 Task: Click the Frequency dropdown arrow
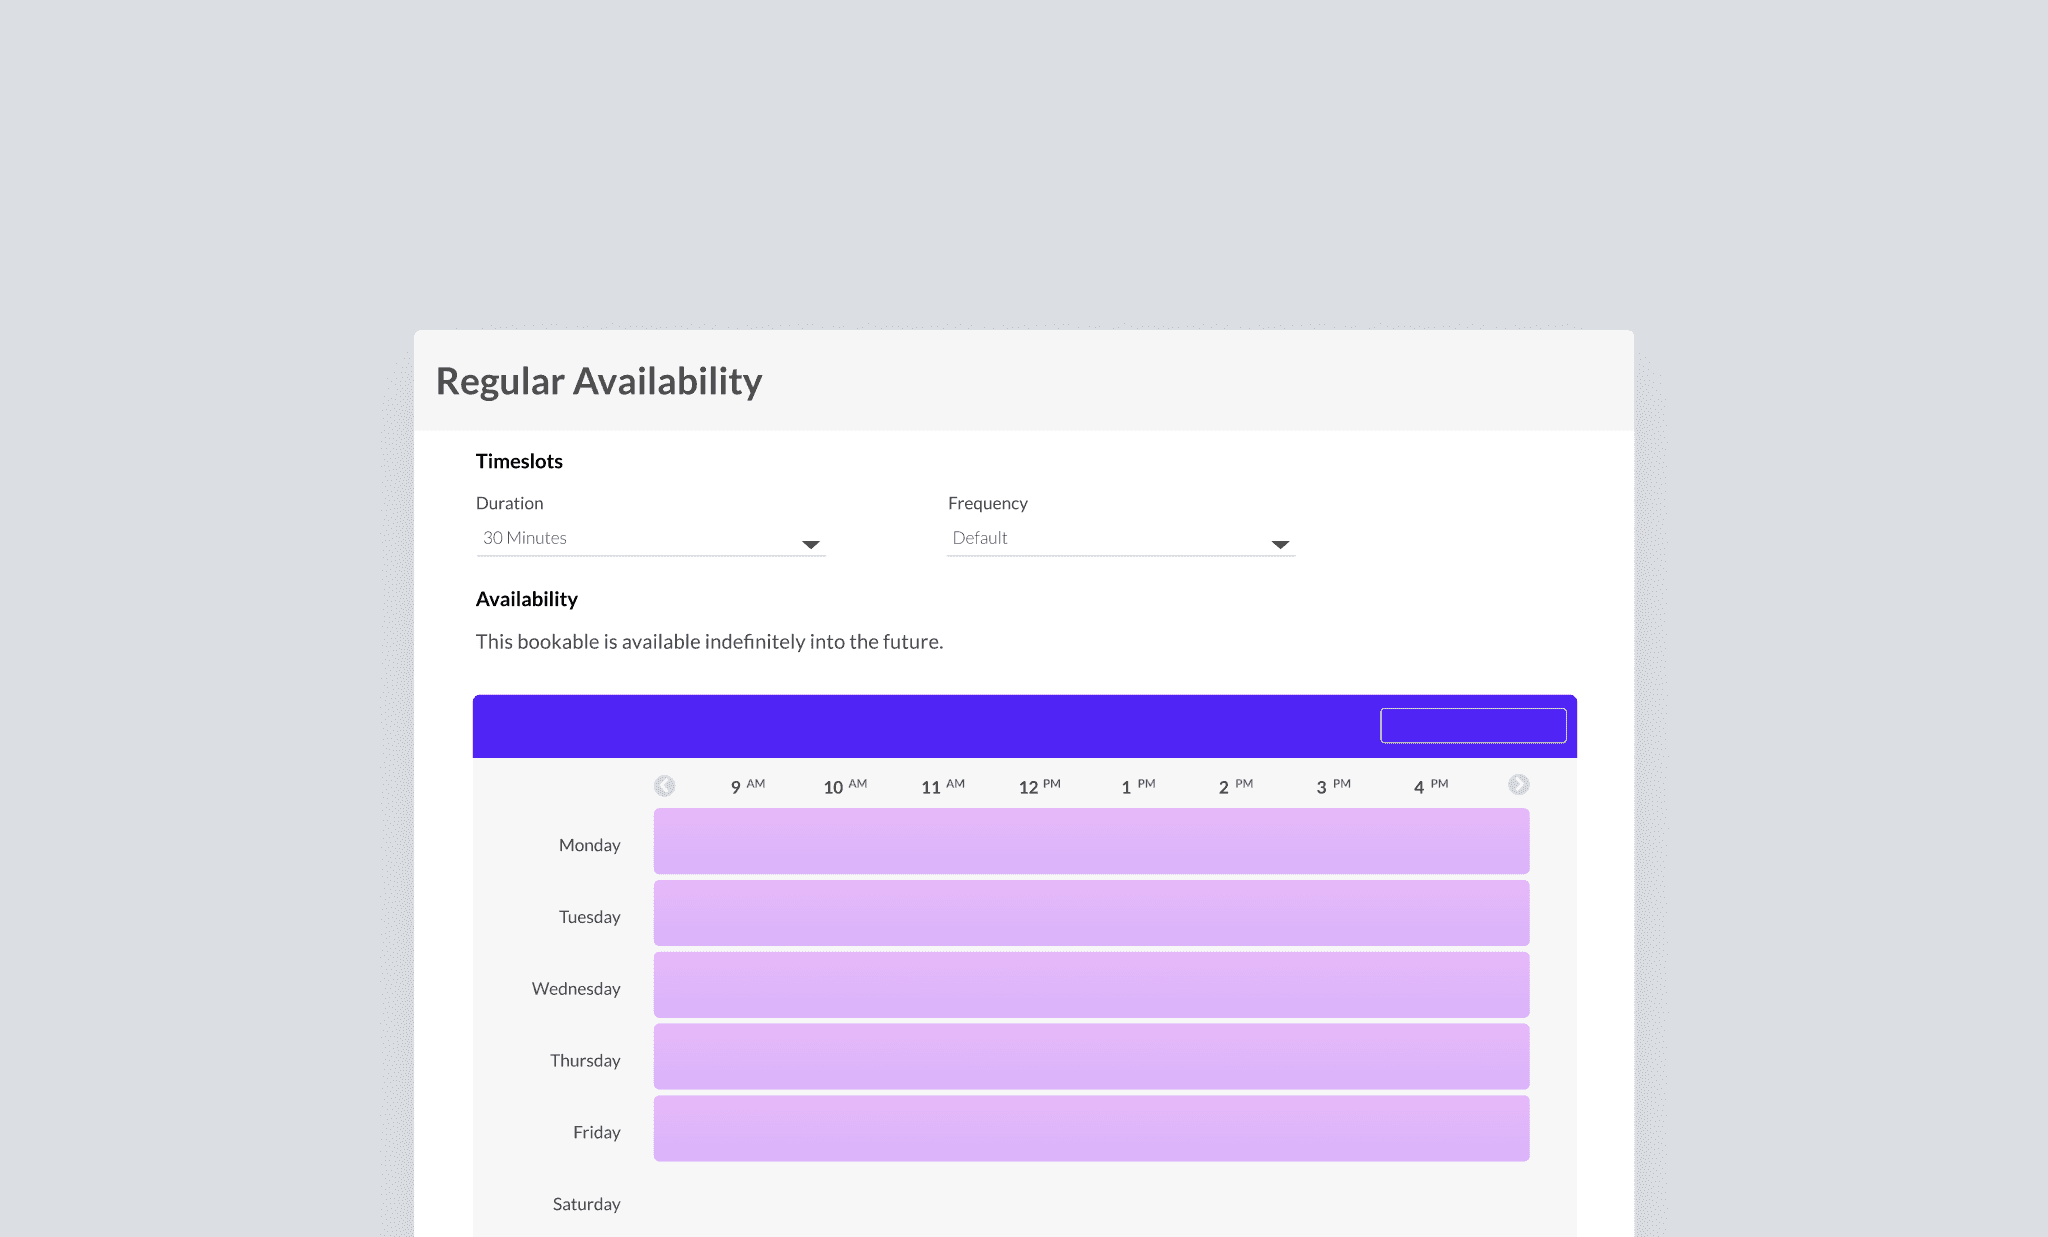point(1280,544)
